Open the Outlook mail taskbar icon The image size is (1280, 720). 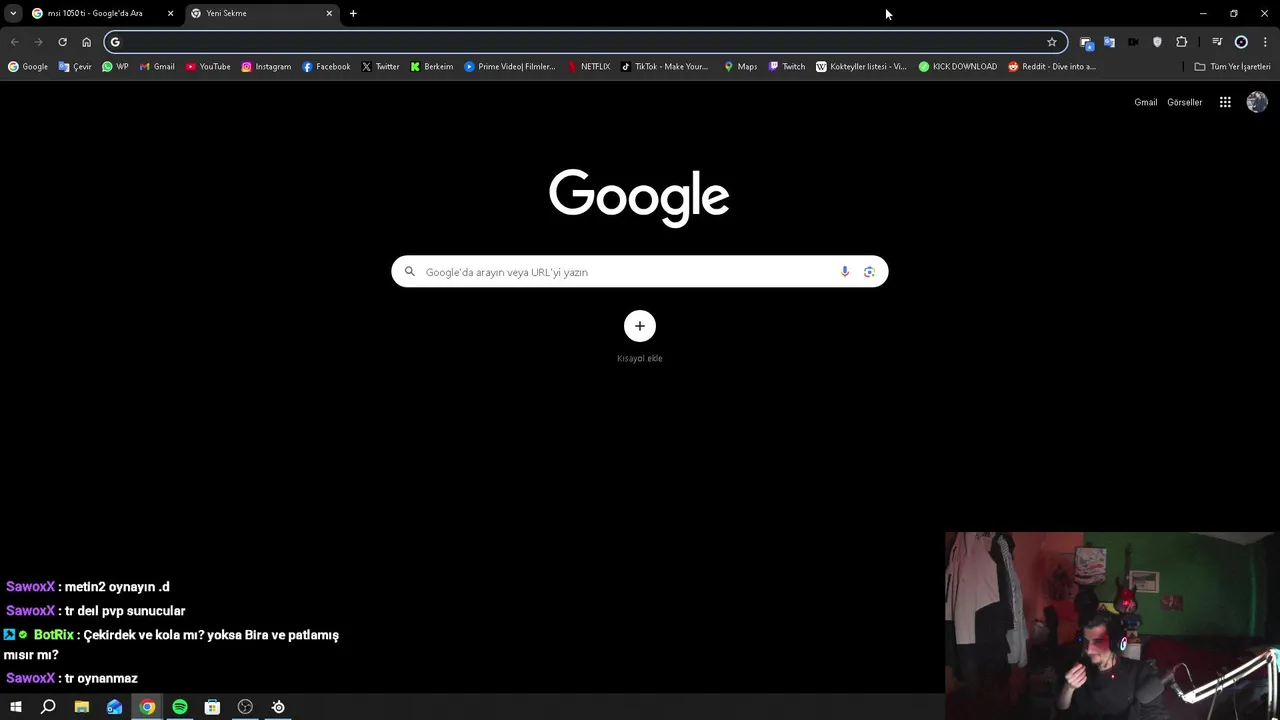[114, 707]
